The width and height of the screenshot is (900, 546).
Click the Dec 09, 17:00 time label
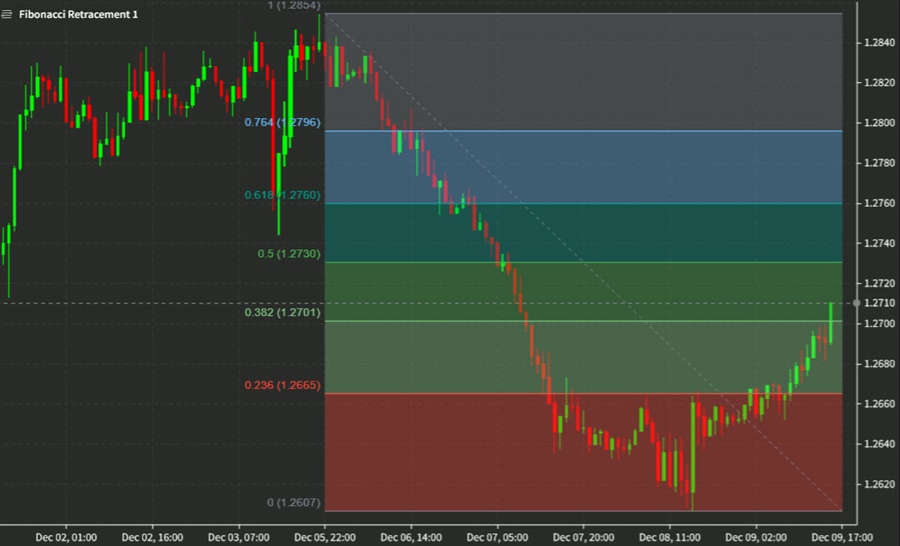point(841,538)
